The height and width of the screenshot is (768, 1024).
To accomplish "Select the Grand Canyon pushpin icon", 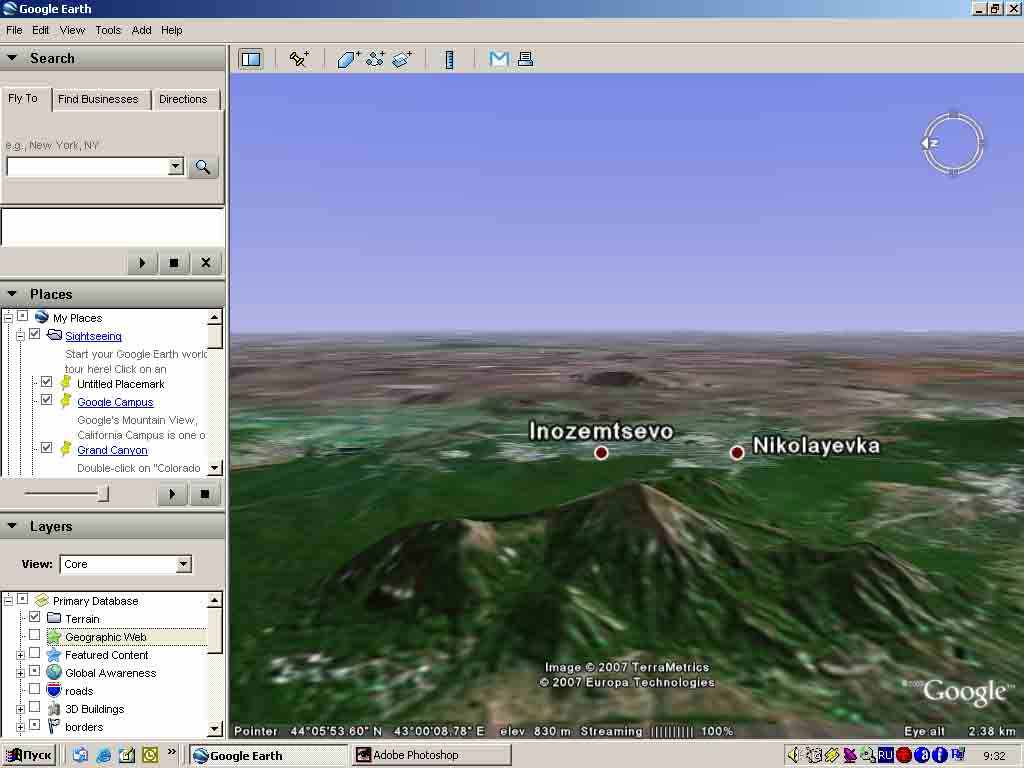I will coord(66,449).
